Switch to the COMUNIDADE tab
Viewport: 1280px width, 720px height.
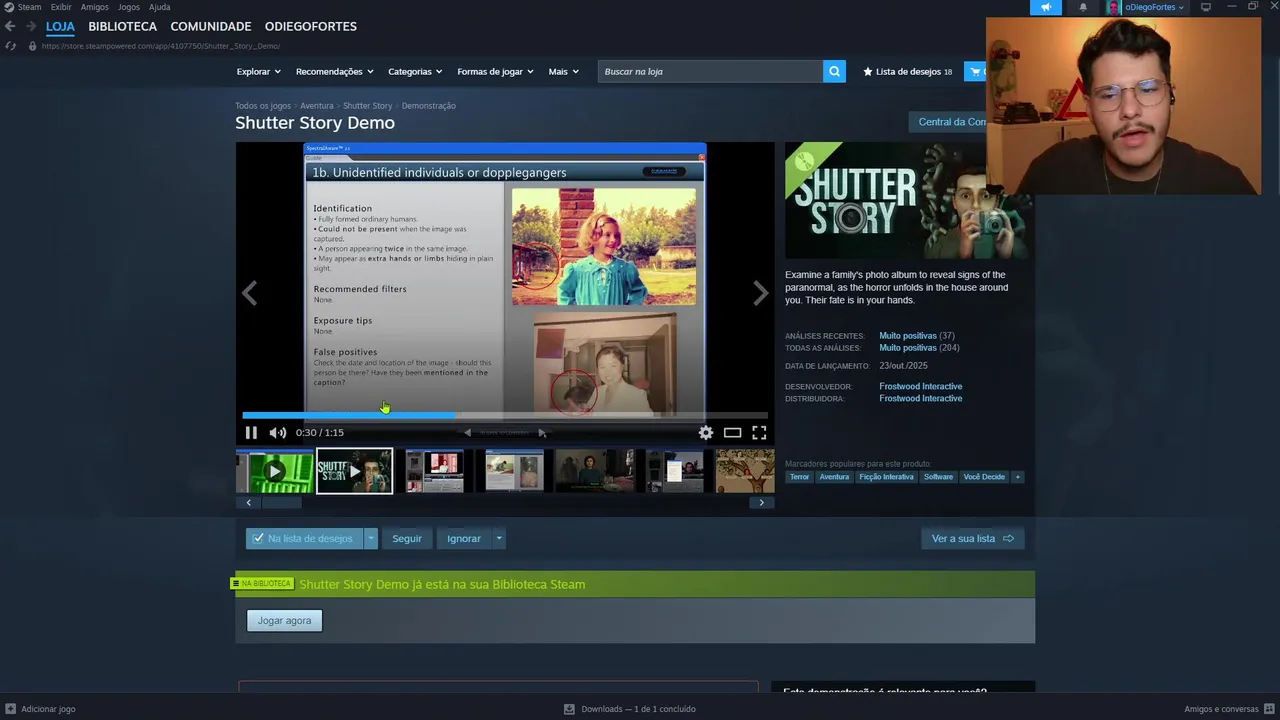[211, 26]
